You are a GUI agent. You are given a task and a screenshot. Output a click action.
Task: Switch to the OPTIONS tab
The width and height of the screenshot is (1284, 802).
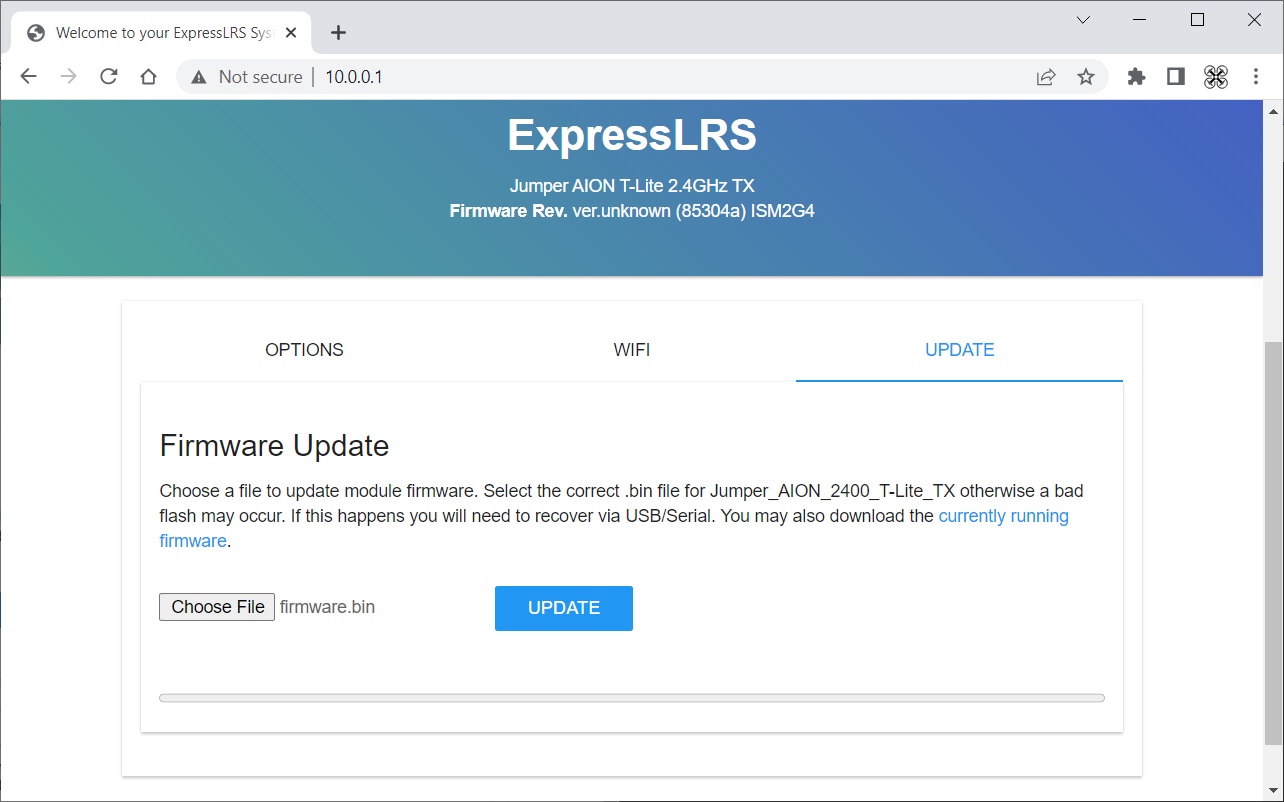point(304,350)
